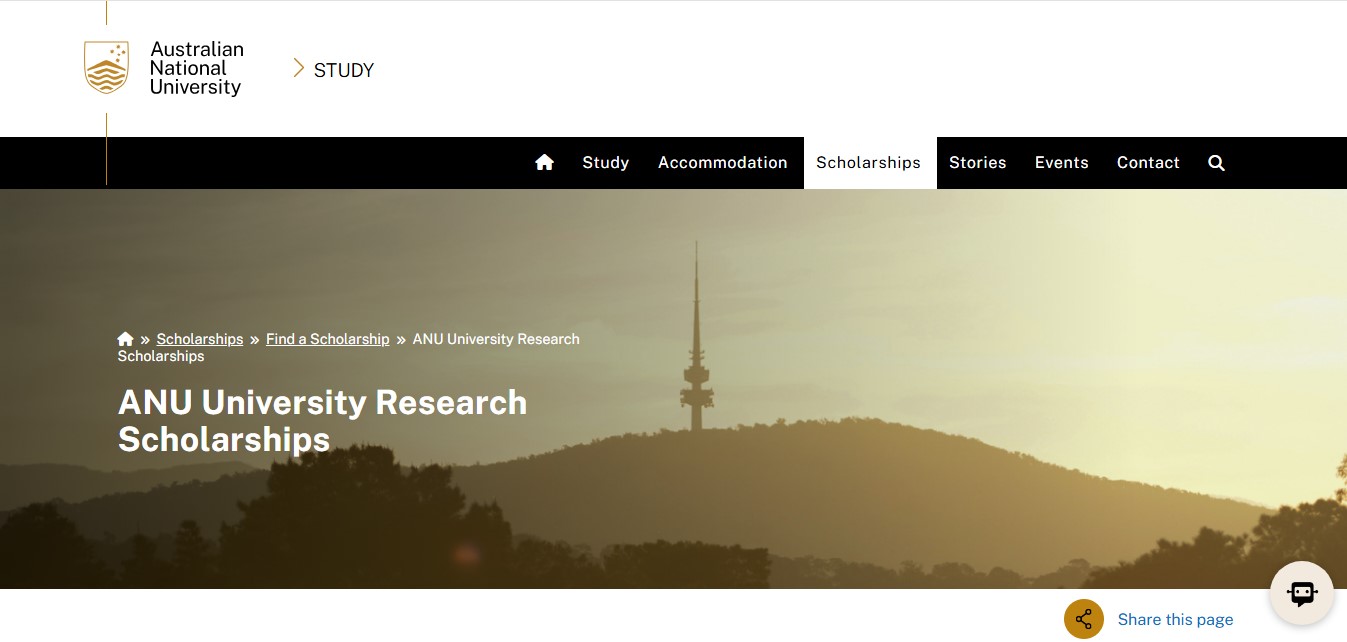Click the chevron arrow before STUDY
The image size is (1347, 642).
click(x=298, y=68)
